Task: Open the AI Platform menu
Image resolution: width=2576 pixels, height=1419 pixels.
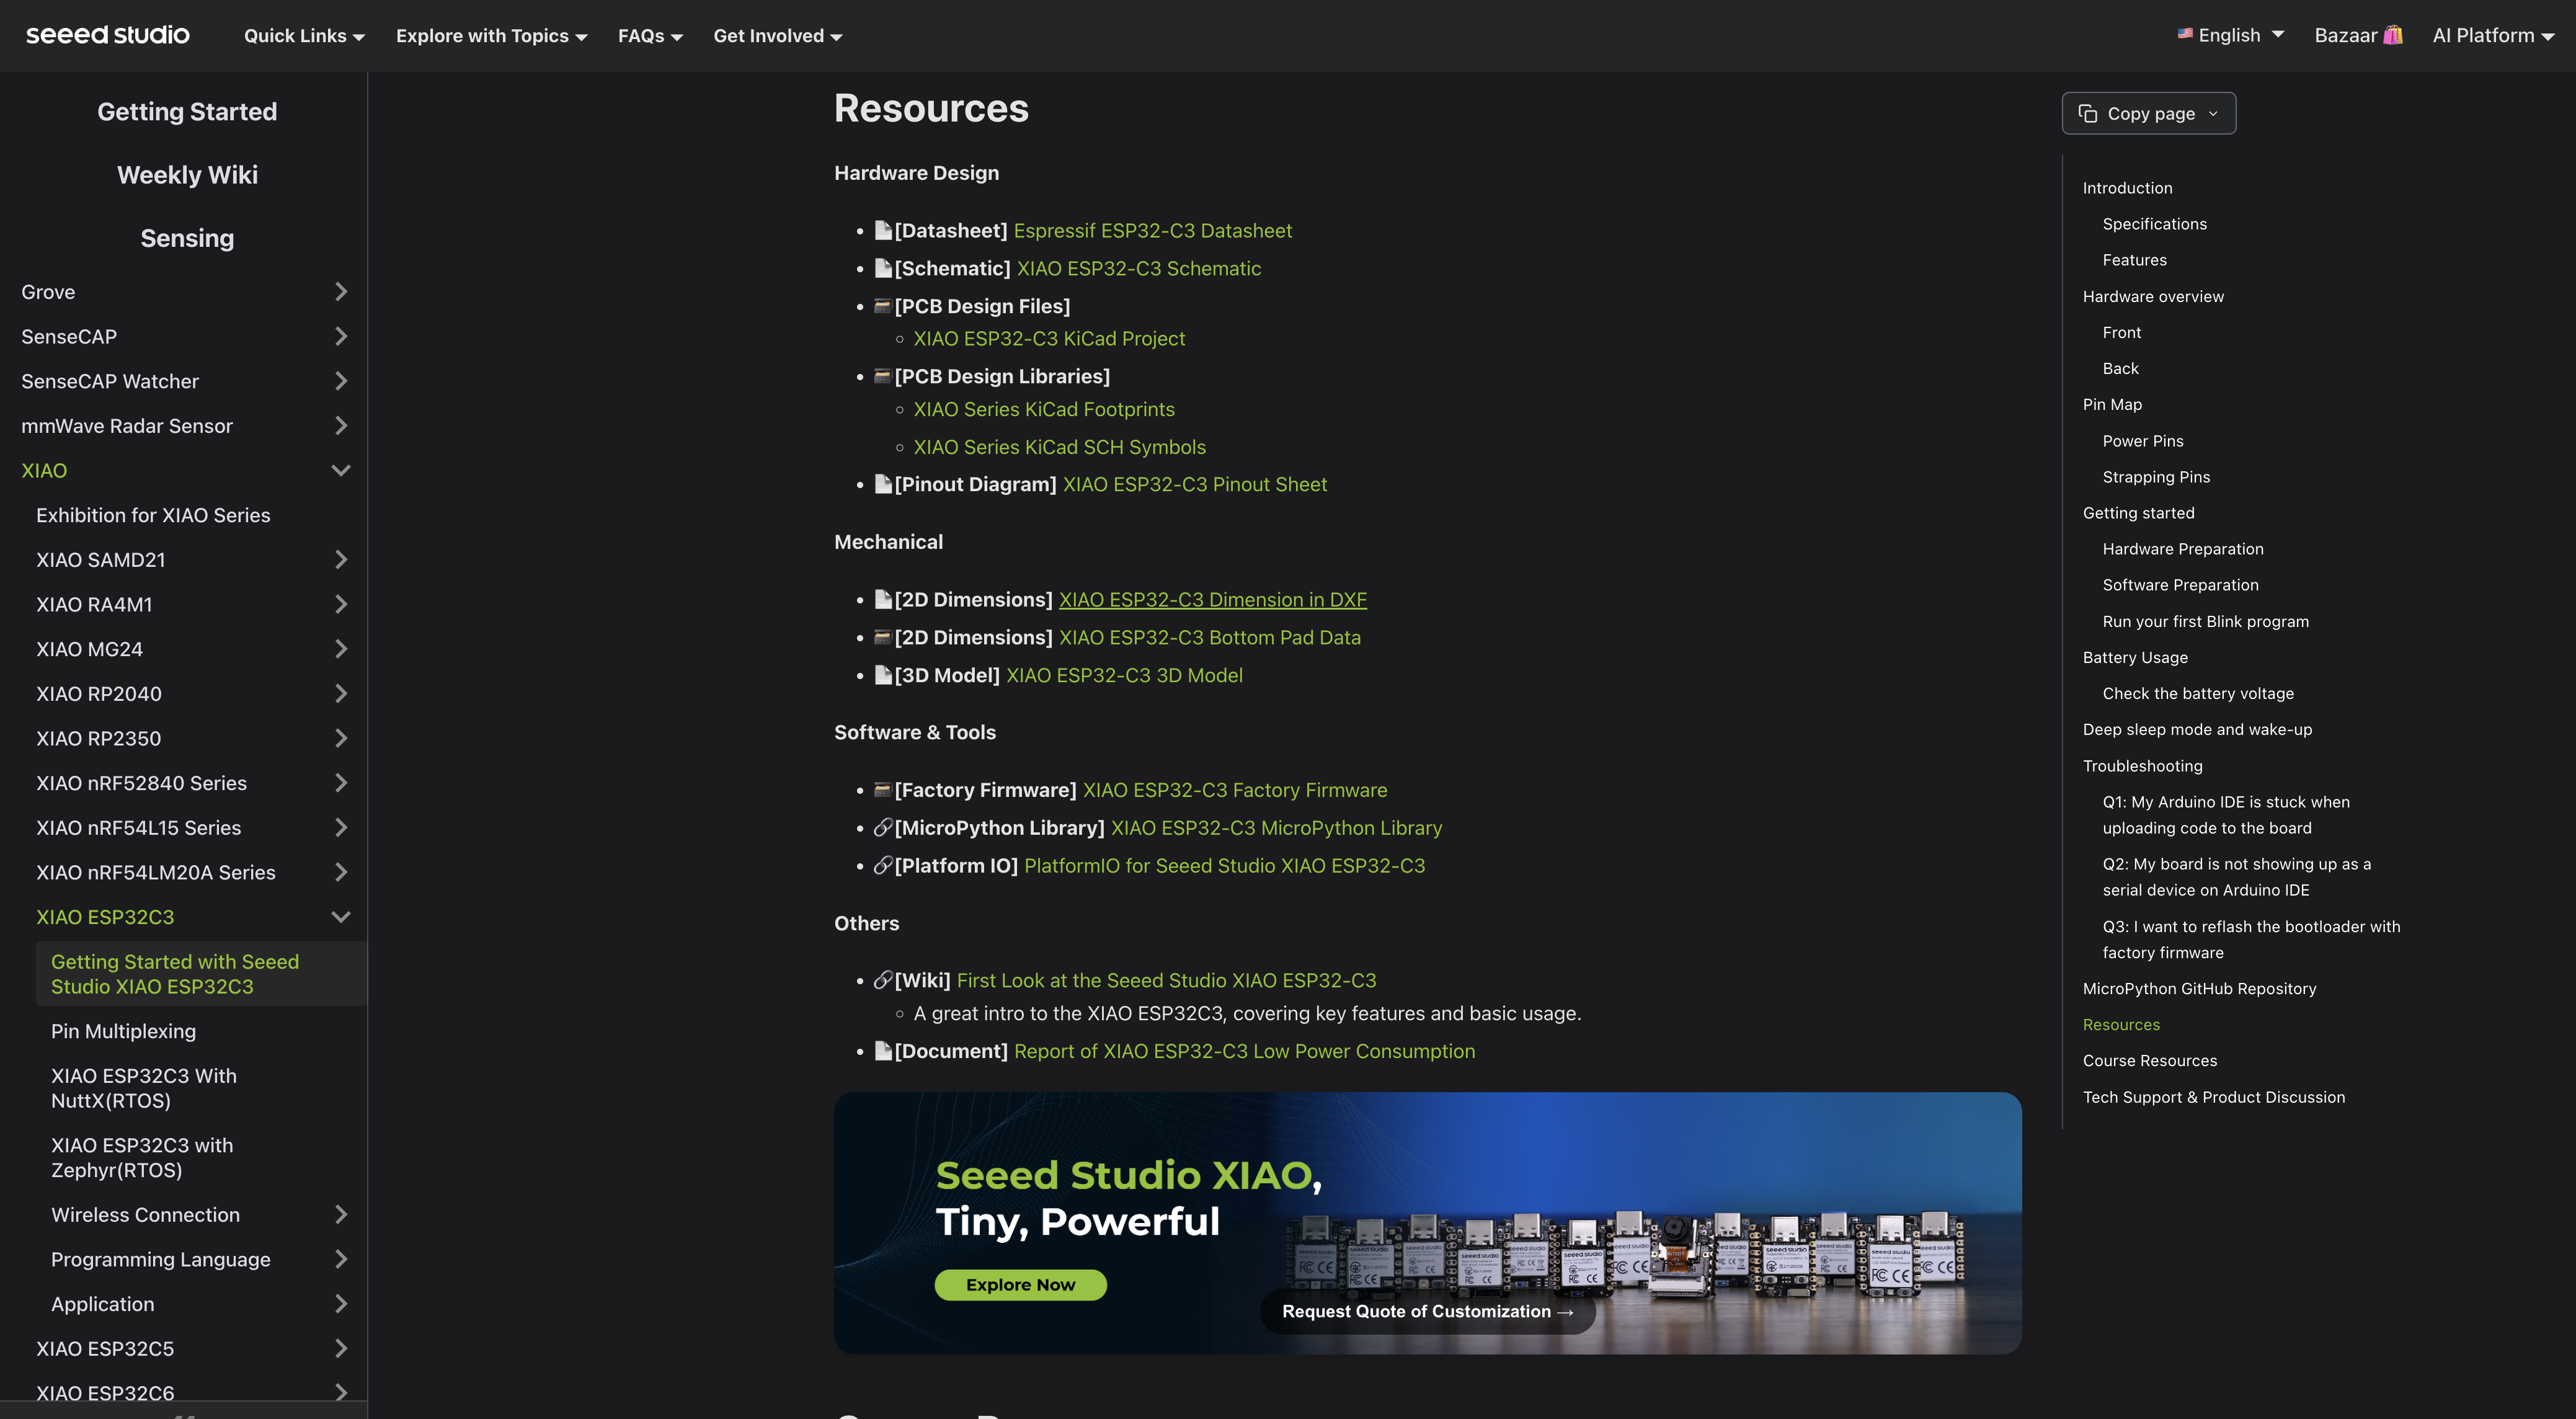Action: [x=2493, y=35]
